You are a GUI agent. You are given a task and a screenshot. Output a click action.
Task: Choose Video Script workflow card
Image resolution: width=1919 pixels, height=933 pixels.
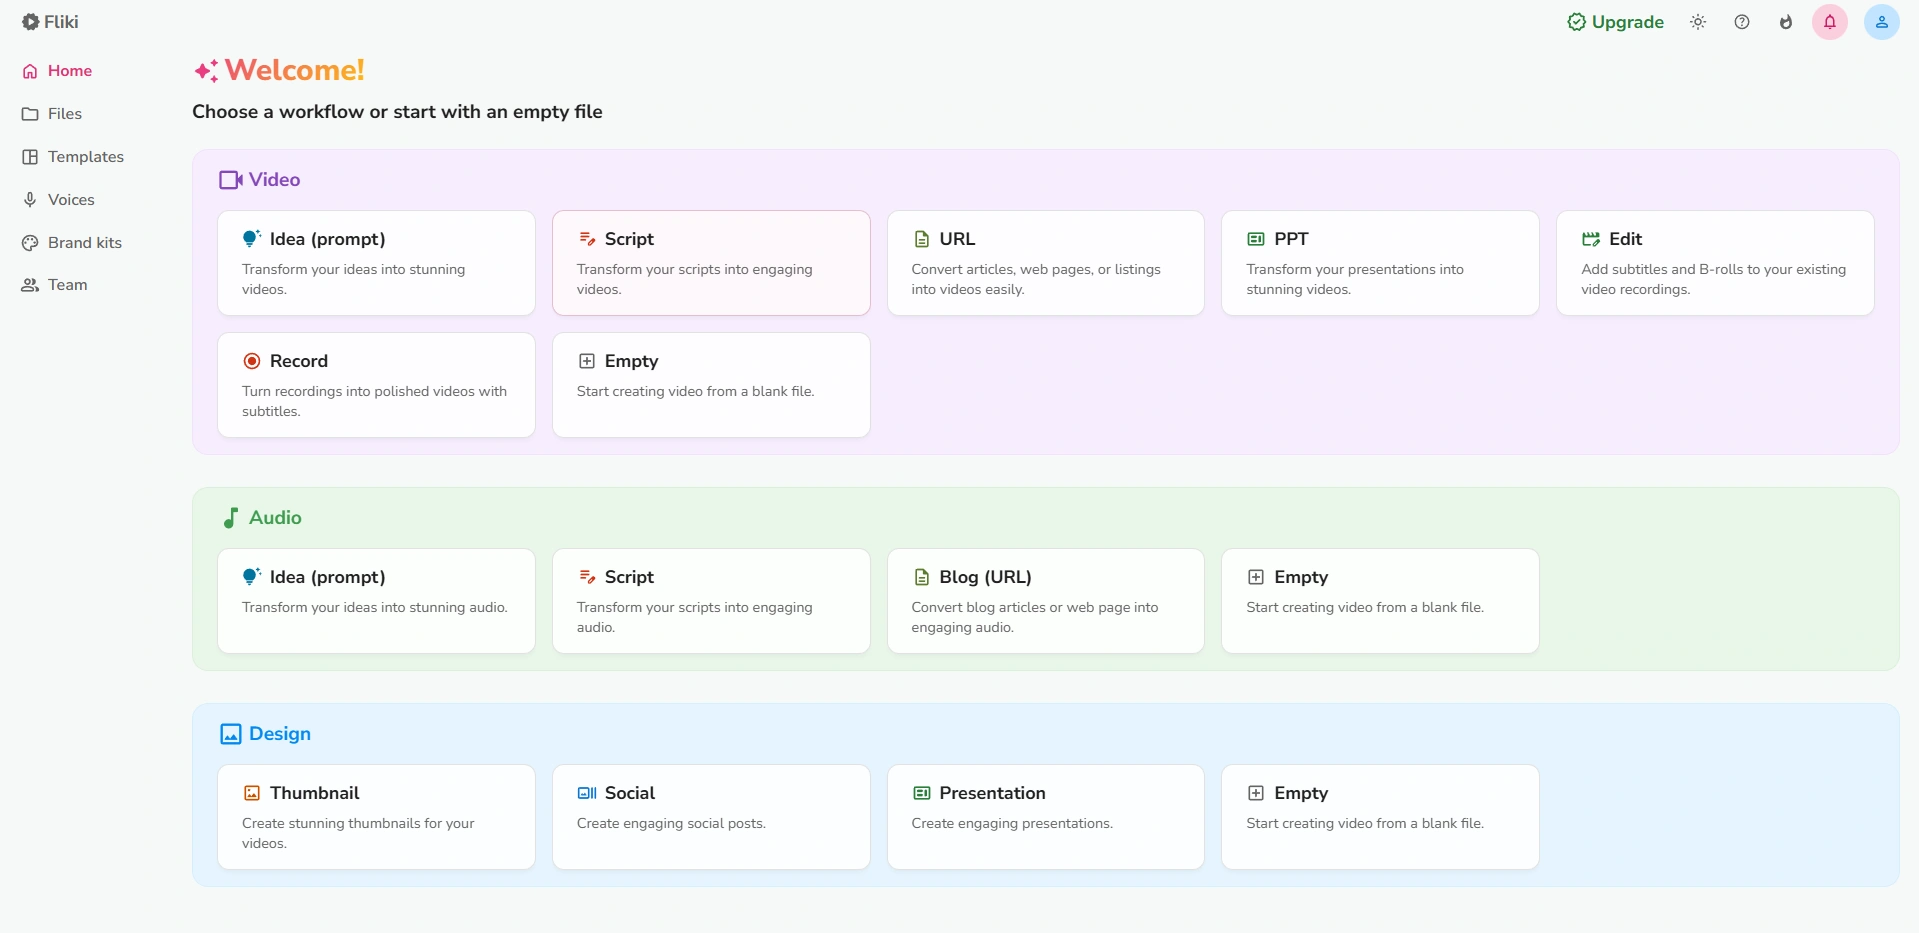coord(711,263)
